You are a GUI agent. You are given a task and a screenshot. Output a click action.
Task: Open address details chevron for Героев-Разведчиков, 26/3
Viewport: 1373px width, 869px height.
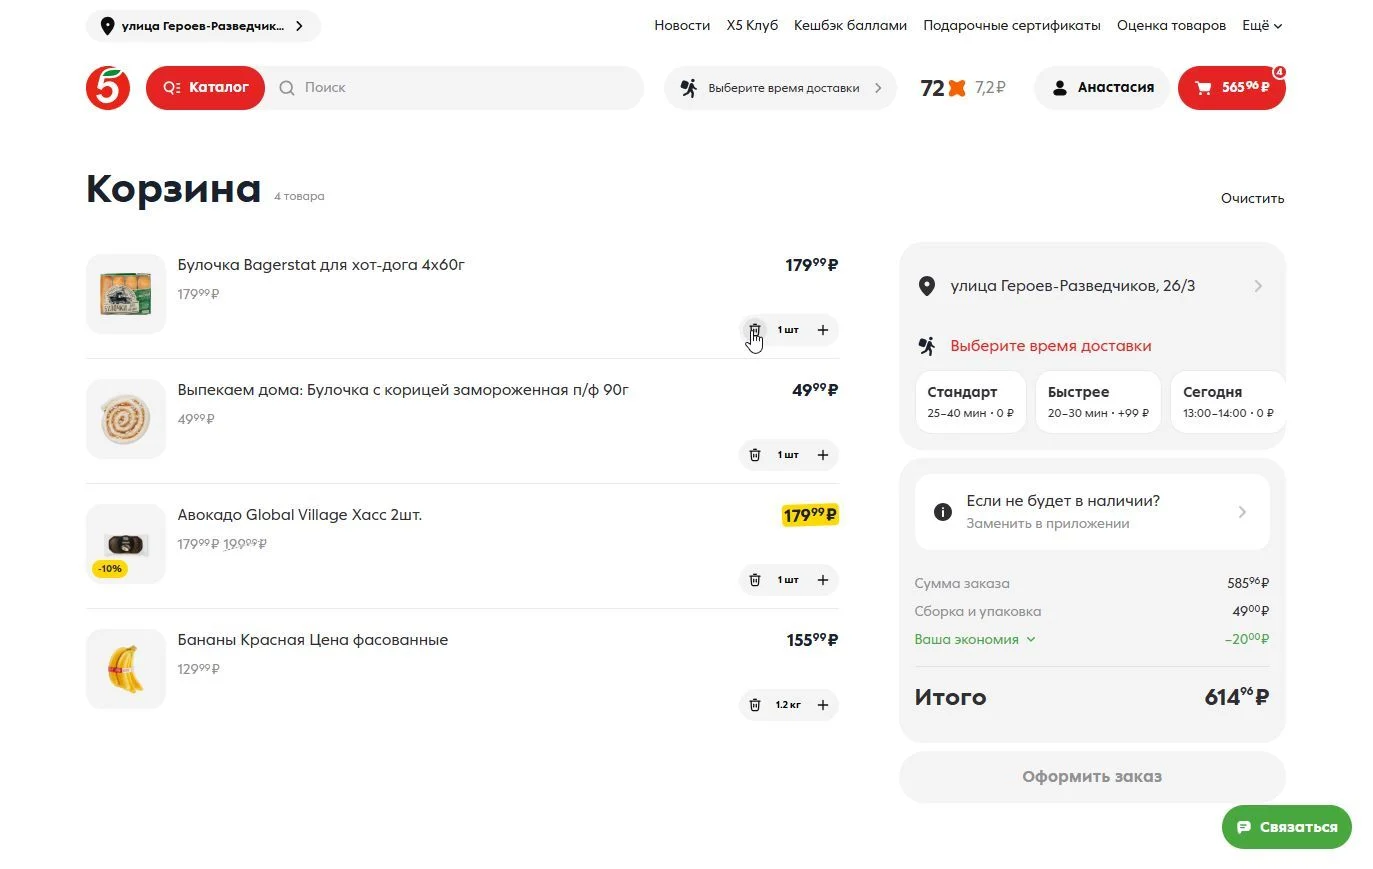pyautogui.click(x=1258, y=286)
